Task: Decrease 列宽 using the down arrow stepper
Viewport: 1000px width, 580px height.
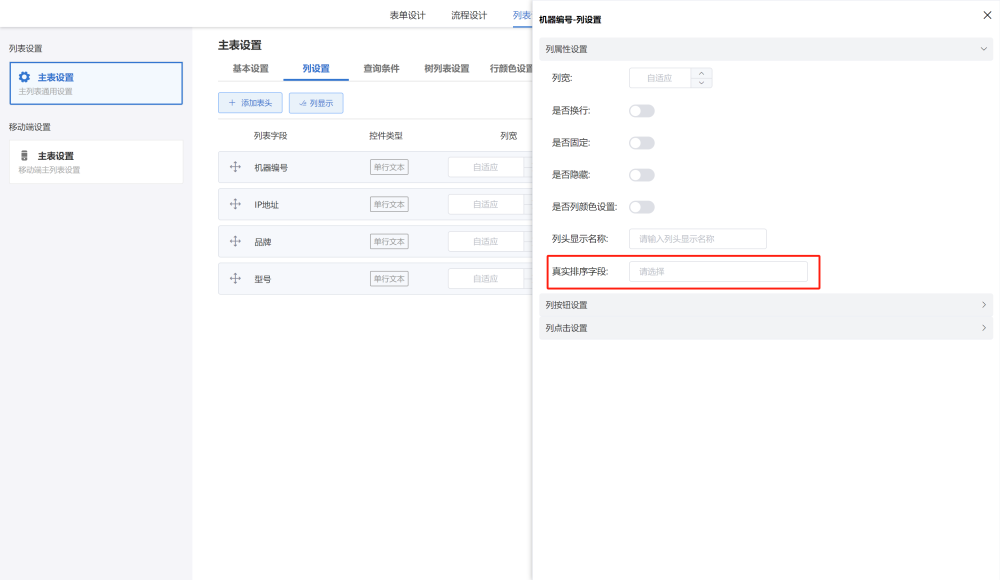Action: pos(701,83)
